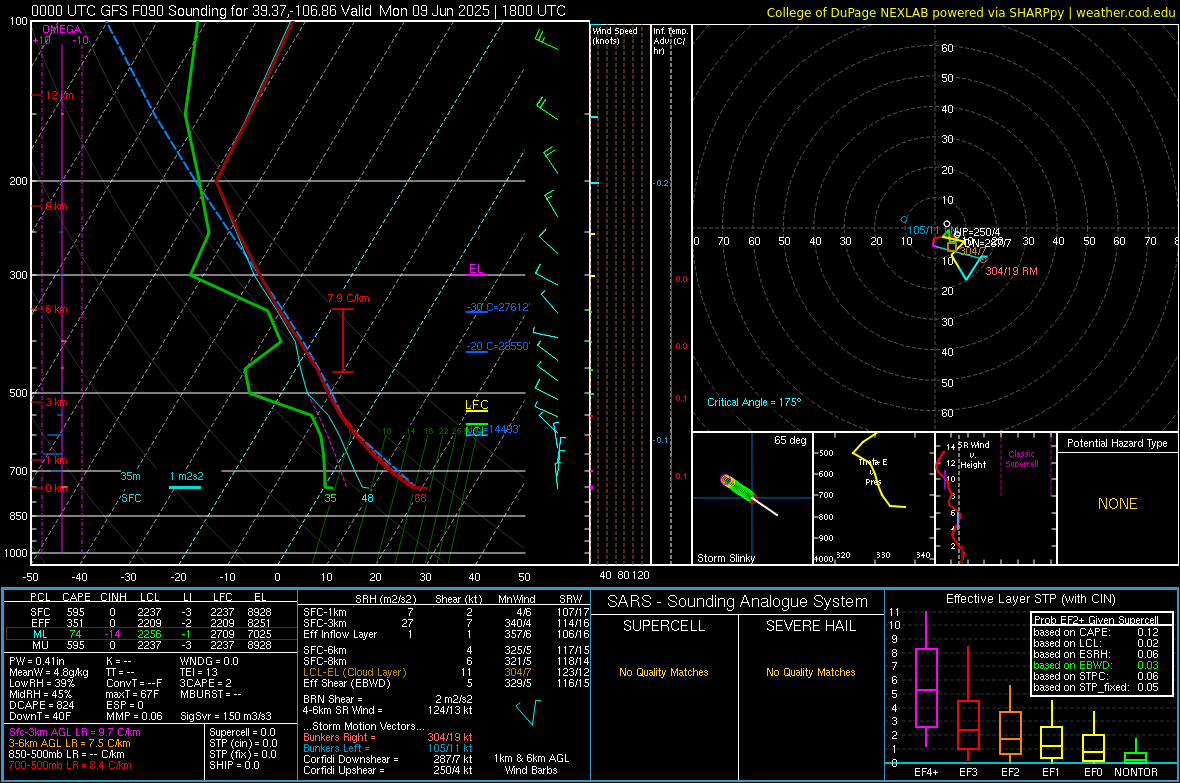The image size is (1180, 783).
Task: Click the Prob EF2+ Given Supercell heading
Action: coord(1096,620)
